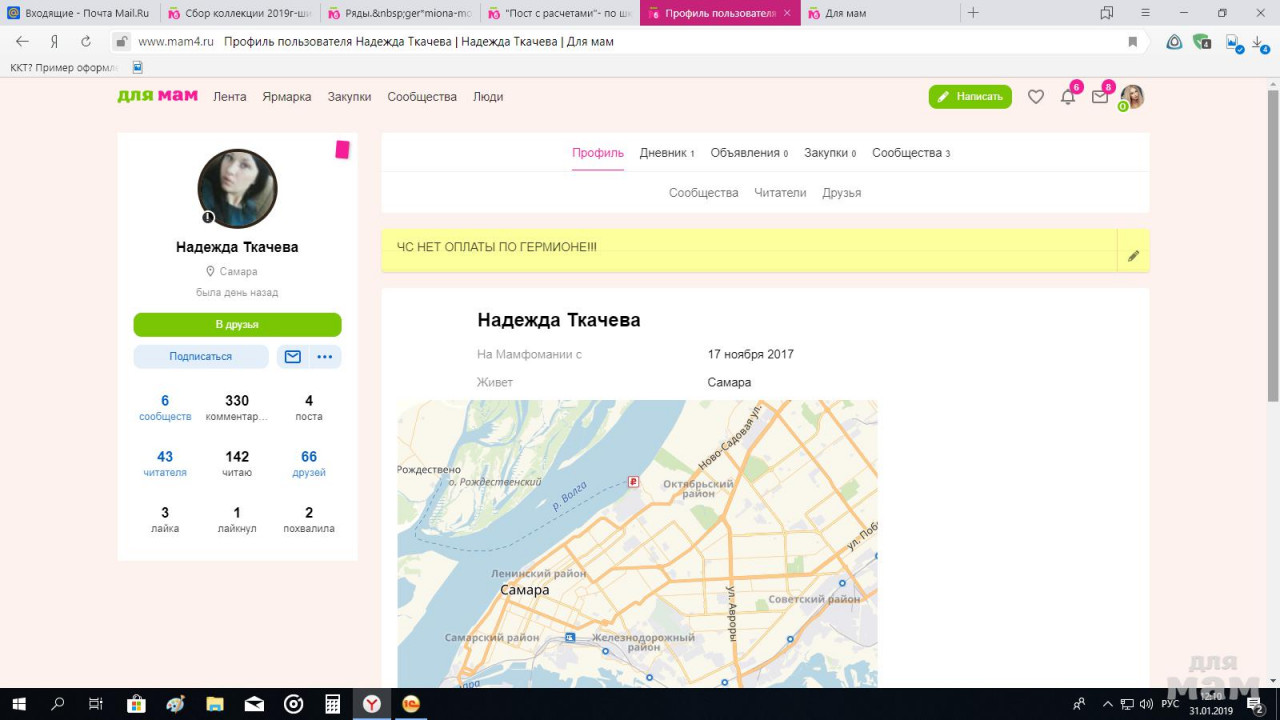The image size is (1280, 720).
Task: Send message via envelope button under profile
Action: pos(293,357)
